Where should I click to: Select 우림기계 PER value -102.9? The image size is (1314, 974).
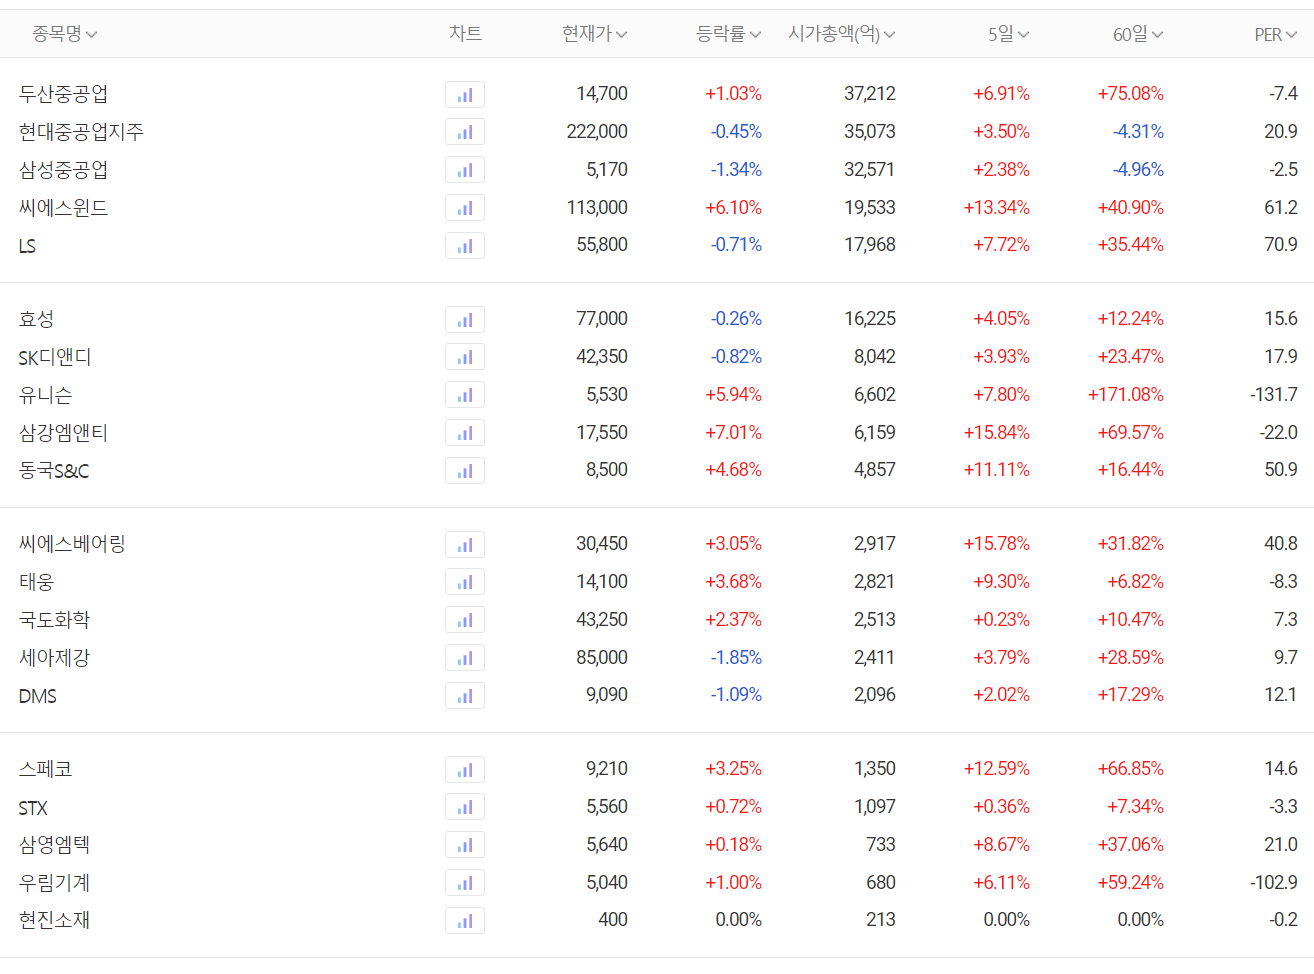click(1274, 883)
